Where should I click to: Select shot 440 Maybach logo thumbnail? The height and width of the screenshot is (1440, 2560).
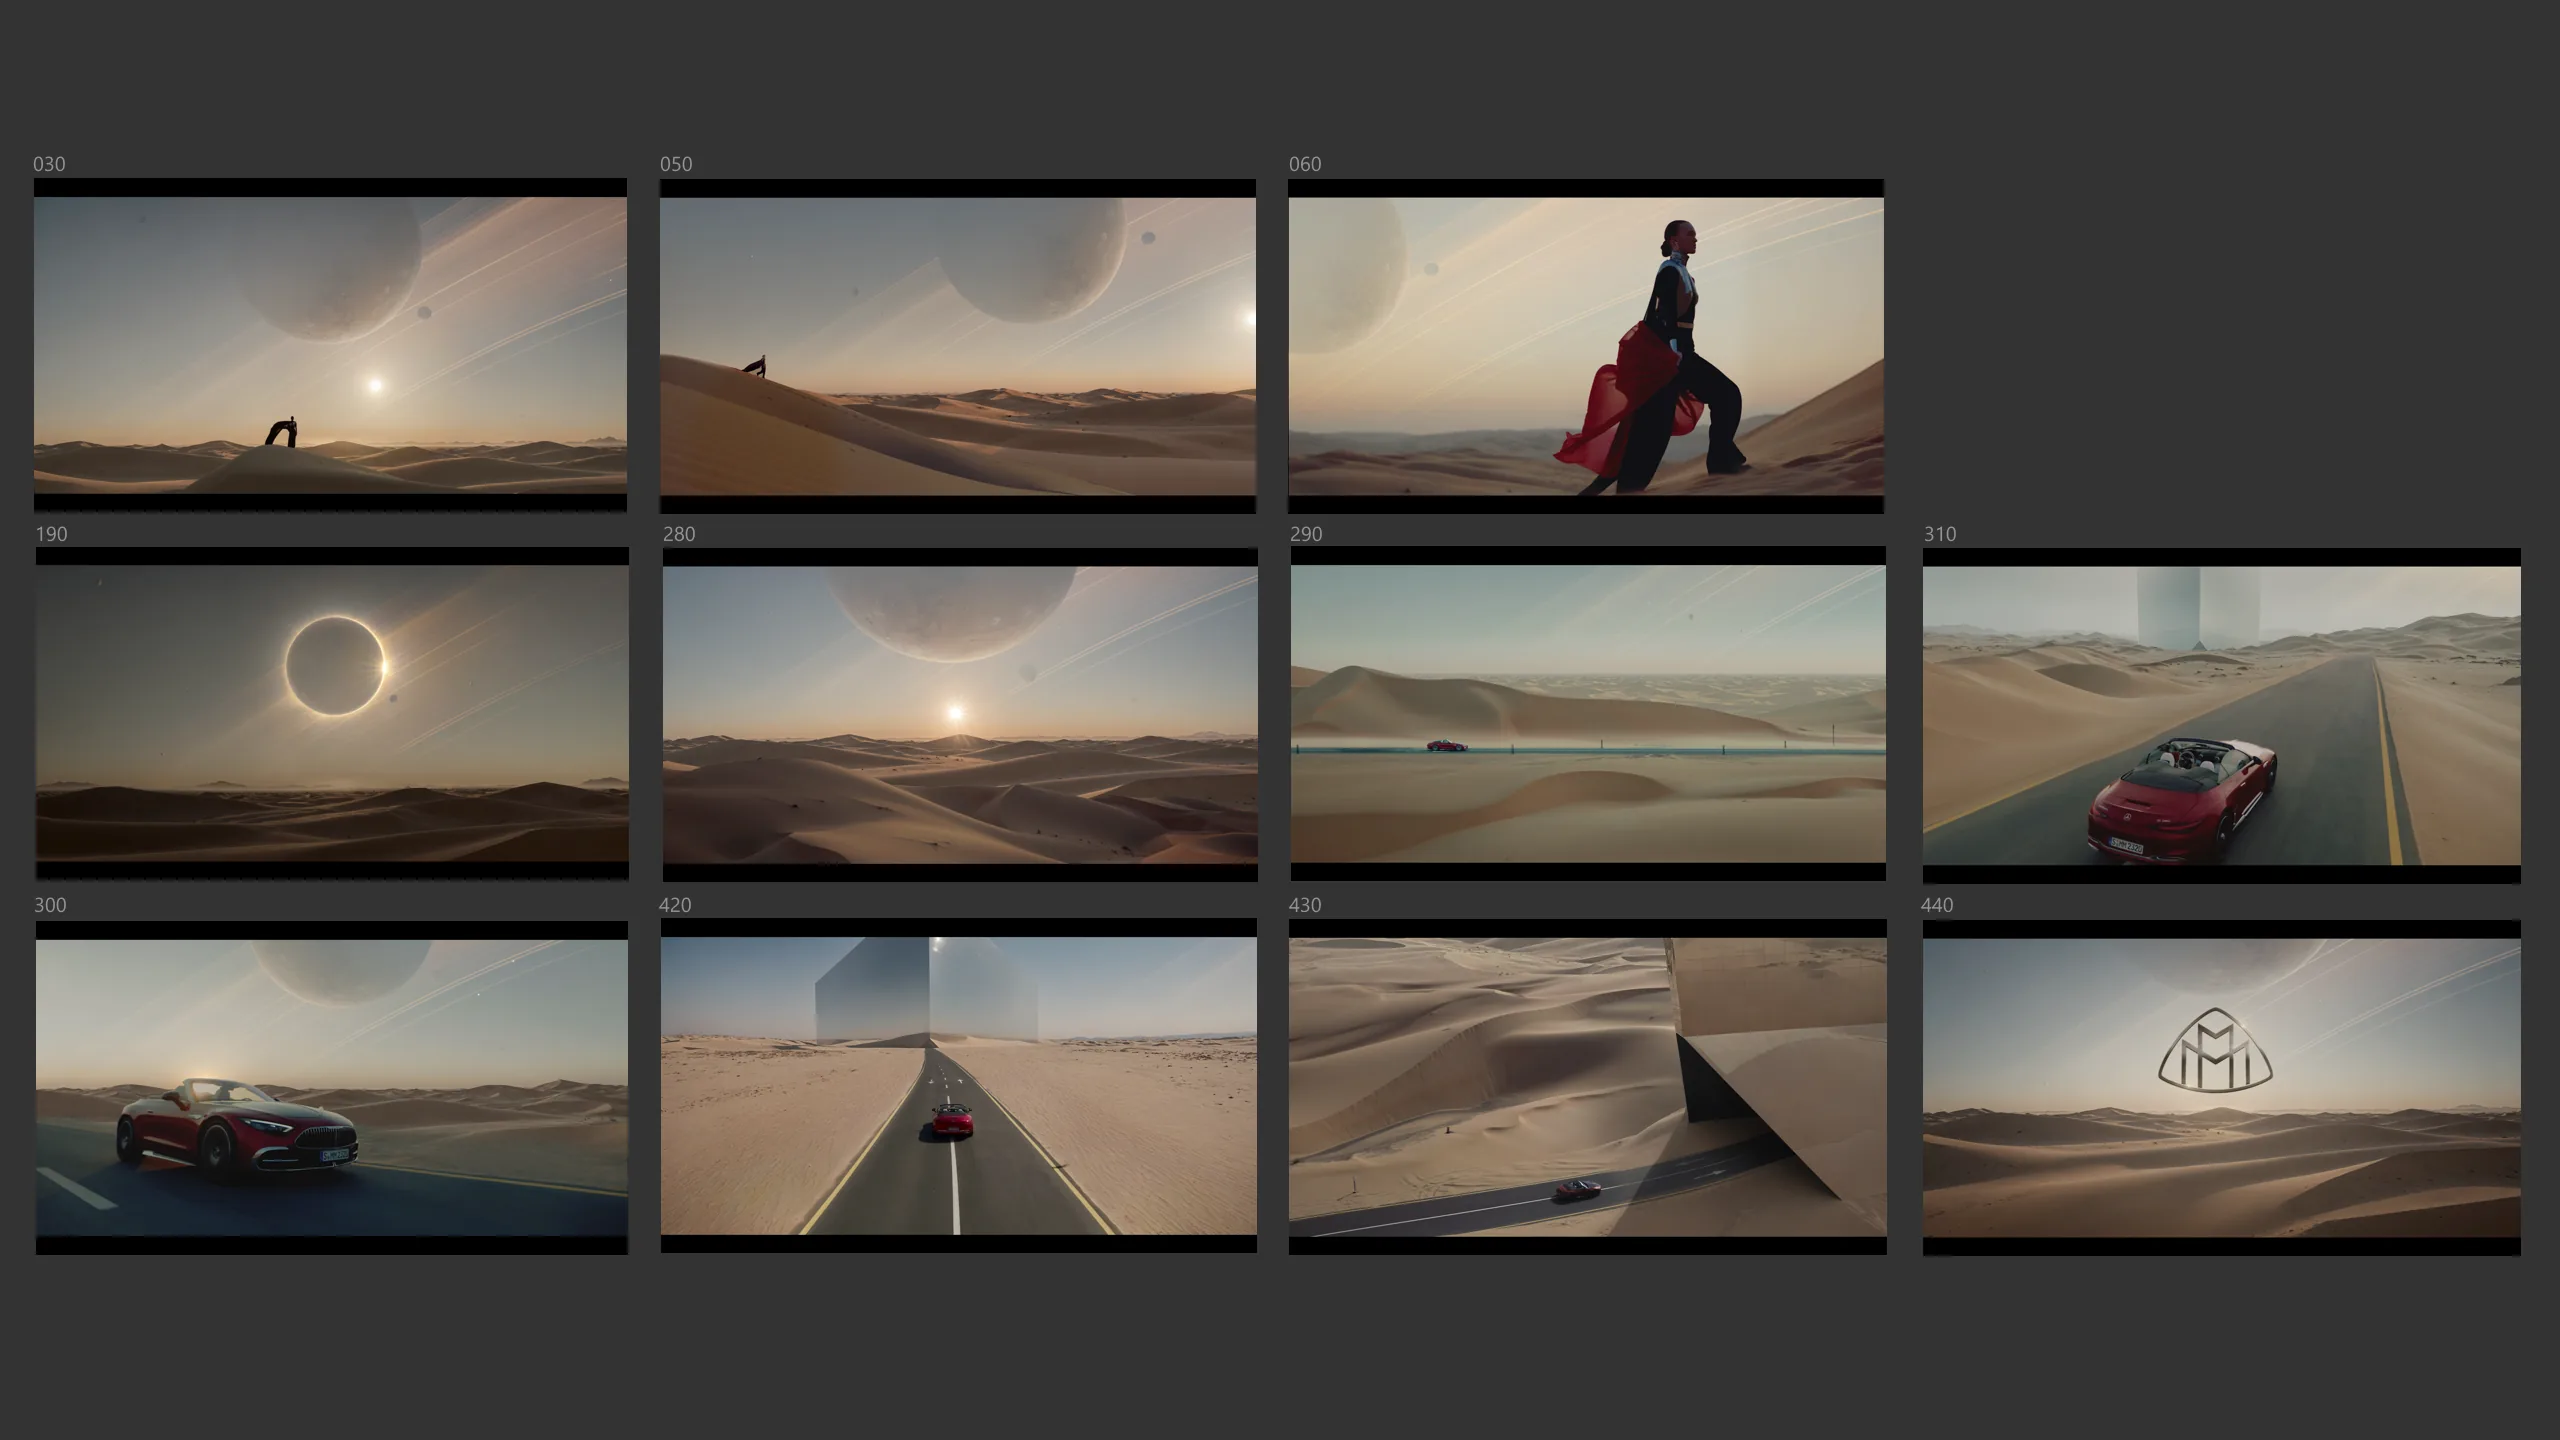coord(2221,1088)
